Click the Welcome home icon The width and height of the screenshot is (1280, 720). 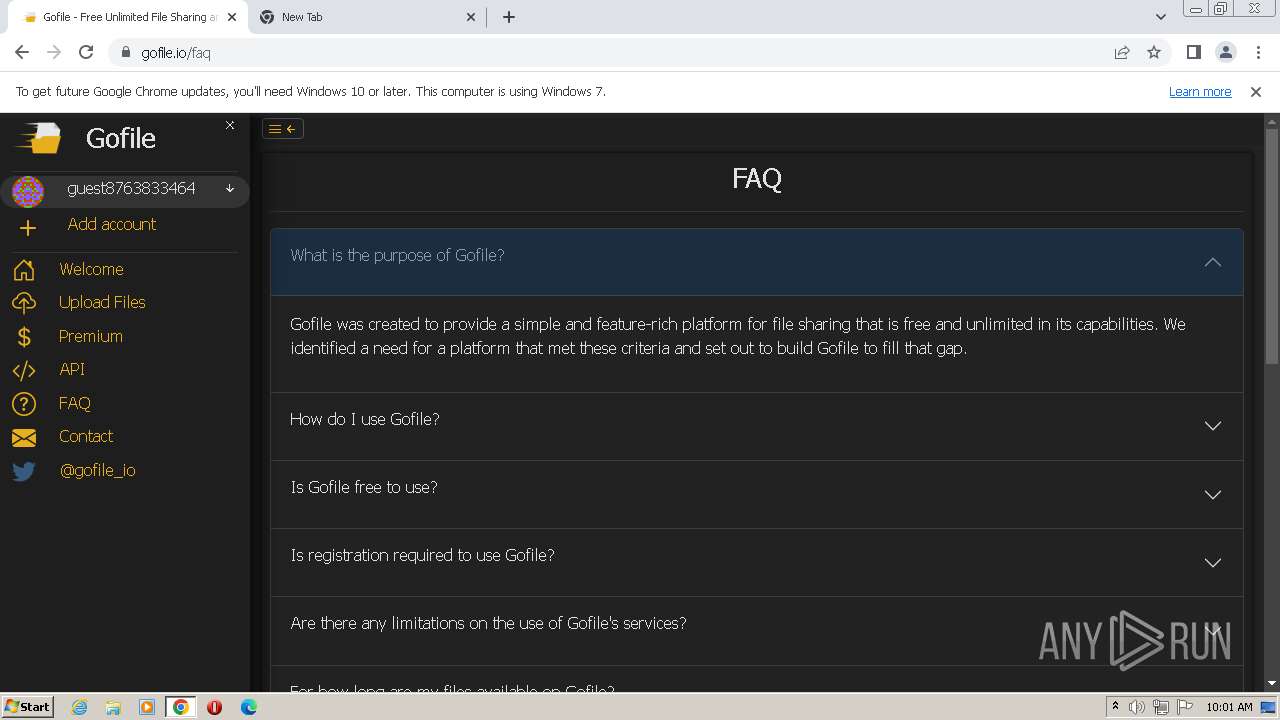(x=24, y=270)
